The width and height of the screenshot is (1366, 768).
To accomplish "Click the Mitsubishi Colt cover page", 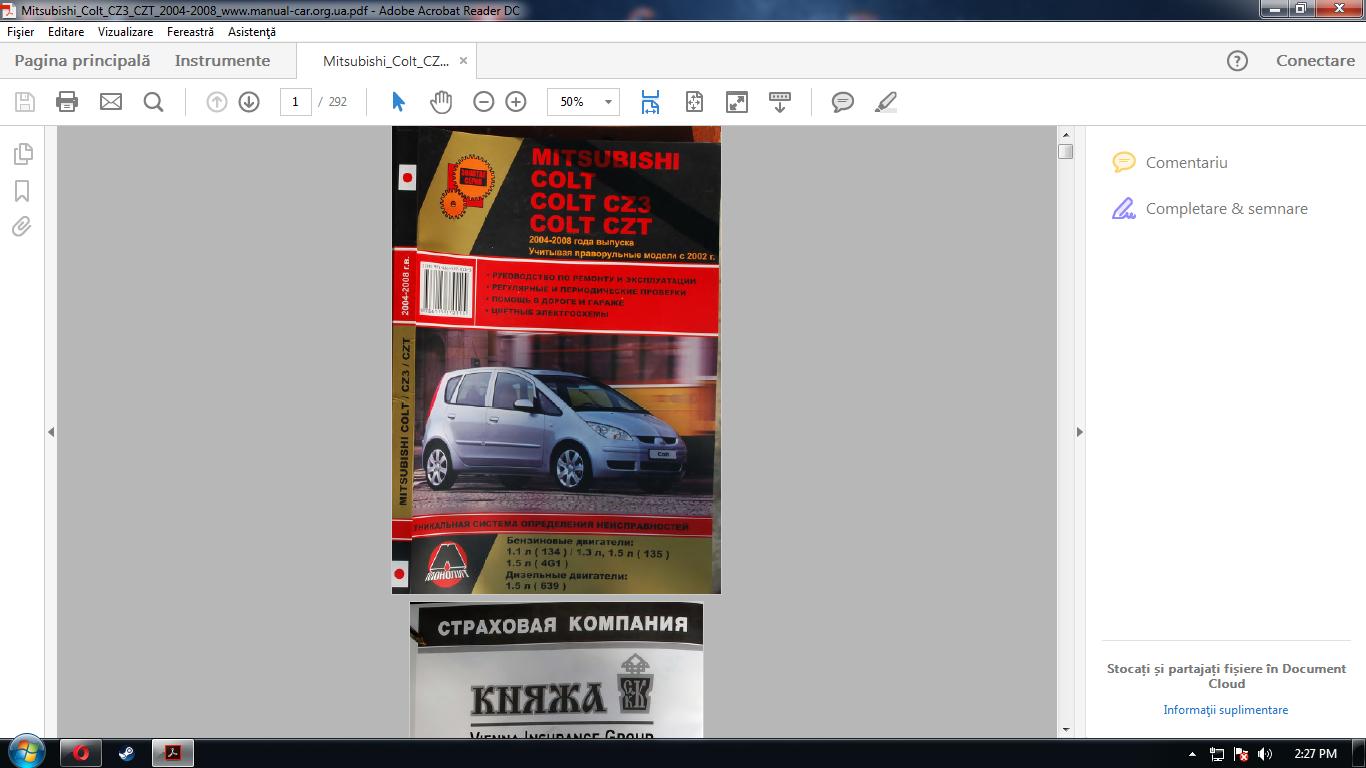I will pyautogui.click(x=556, y=360).
